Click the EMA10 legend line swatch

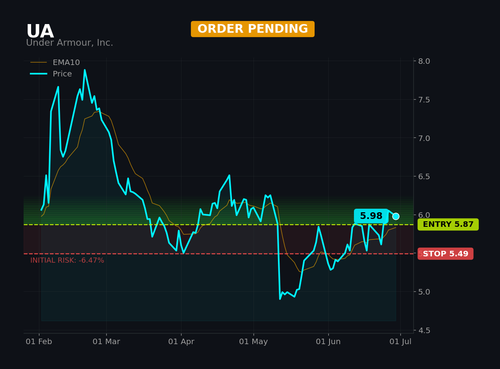tap(39, 62)
